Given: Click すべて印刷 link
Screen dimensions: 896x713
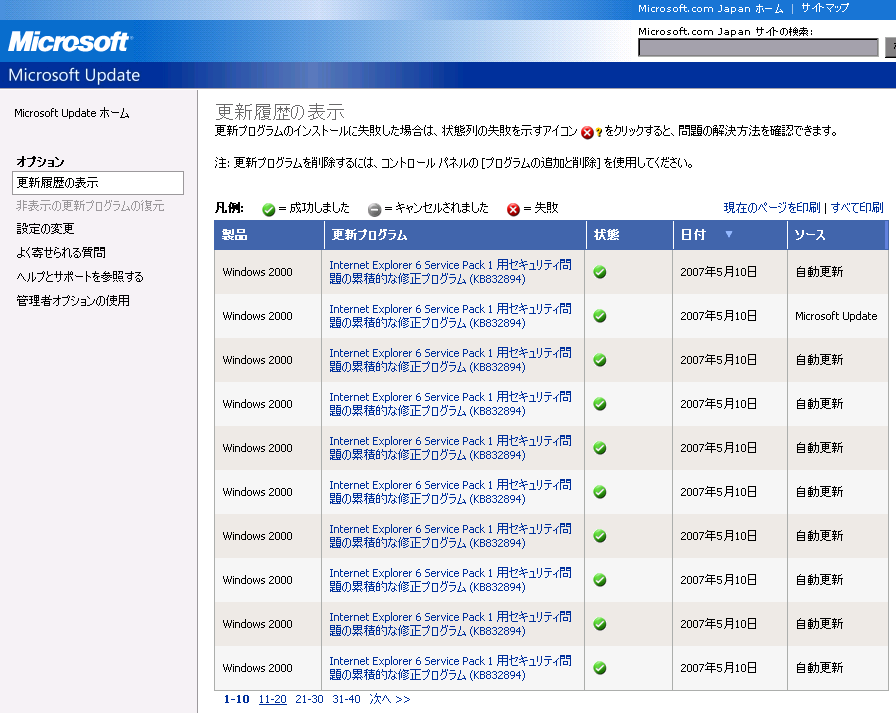Looking at the screenshot, I should [x=857, y=208].
